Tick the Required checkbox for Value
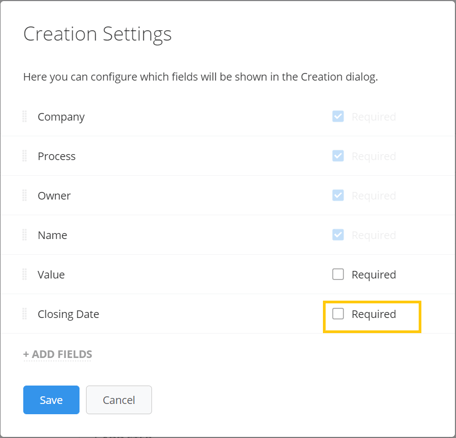The width and height of the screenshot is (456, 438). (338, 274)
